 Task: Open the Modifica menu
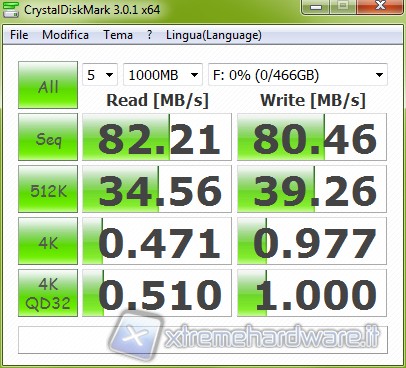[x=65, y=35]
